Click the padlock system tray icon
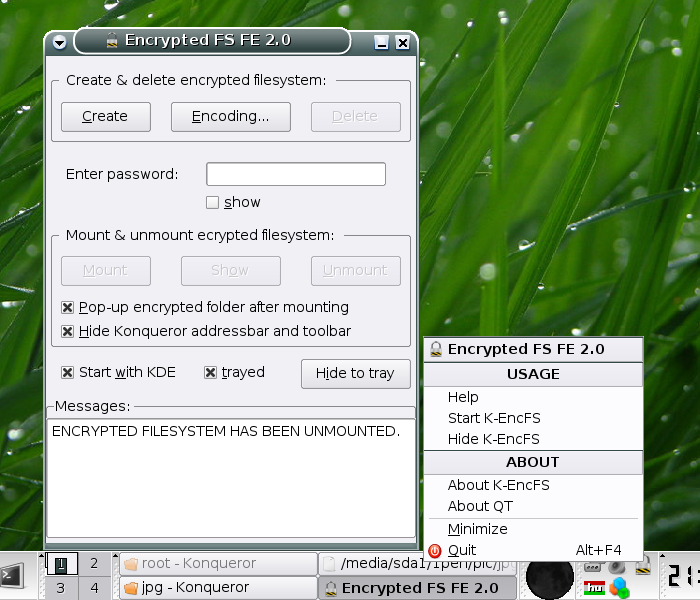Image resolution: width=700 pixels, height=600 pixels. [643, 566]
